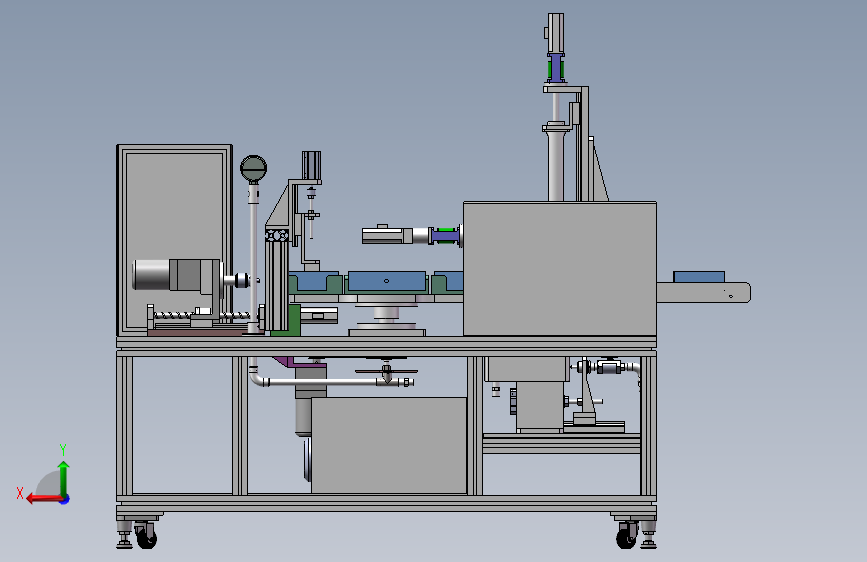Select the vertical servo motor atop the tower
This screenshot has width=867, height=562.
pyautogui.click(x=556, y=33)
